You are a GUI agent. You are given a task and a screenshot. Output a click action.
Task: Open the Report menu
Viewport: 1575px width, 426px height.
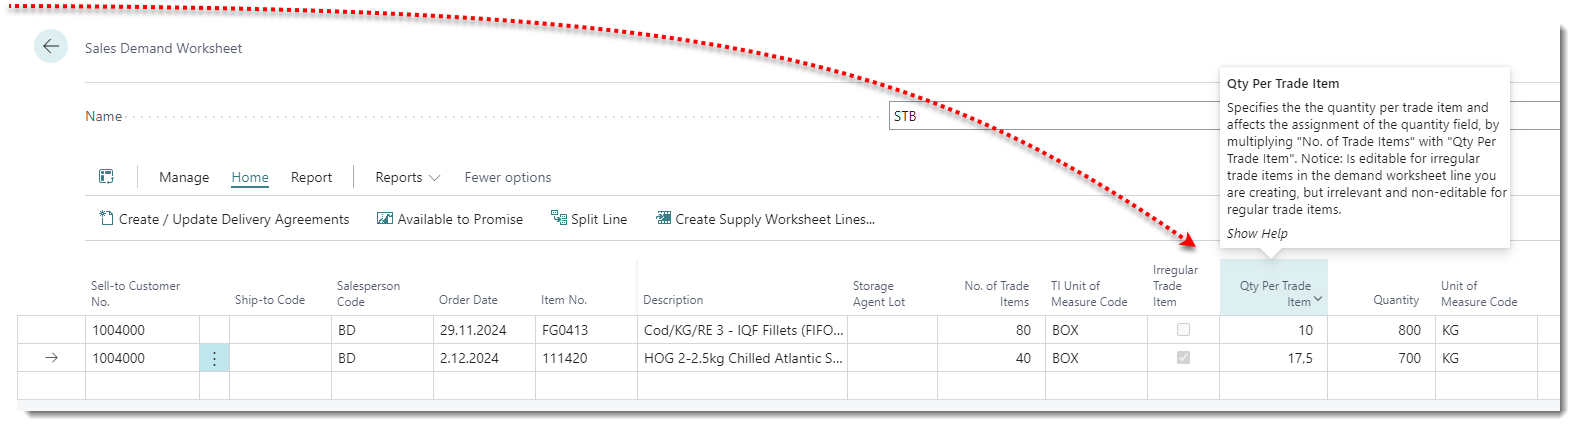[311, 177]
